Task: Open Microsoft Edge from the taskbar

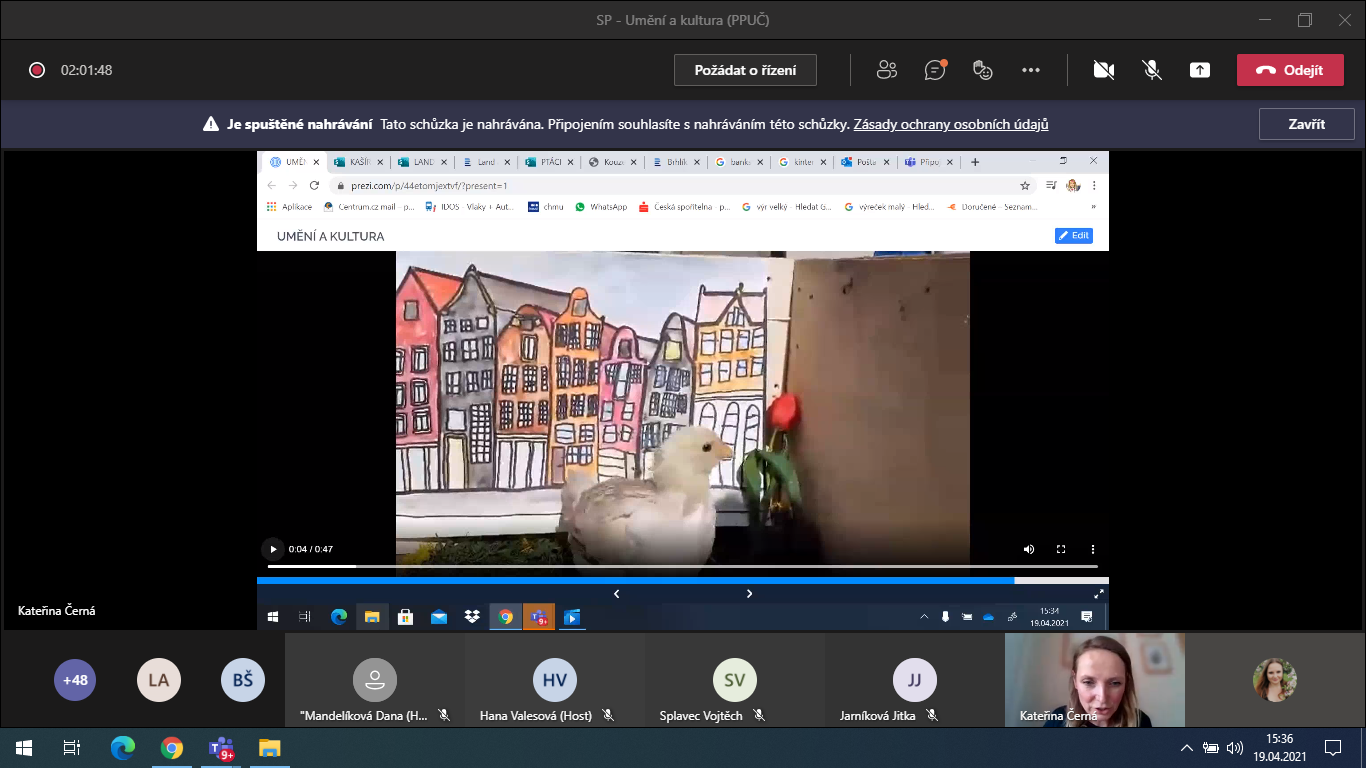Action: pyautogui.click(x=123, y=747)
